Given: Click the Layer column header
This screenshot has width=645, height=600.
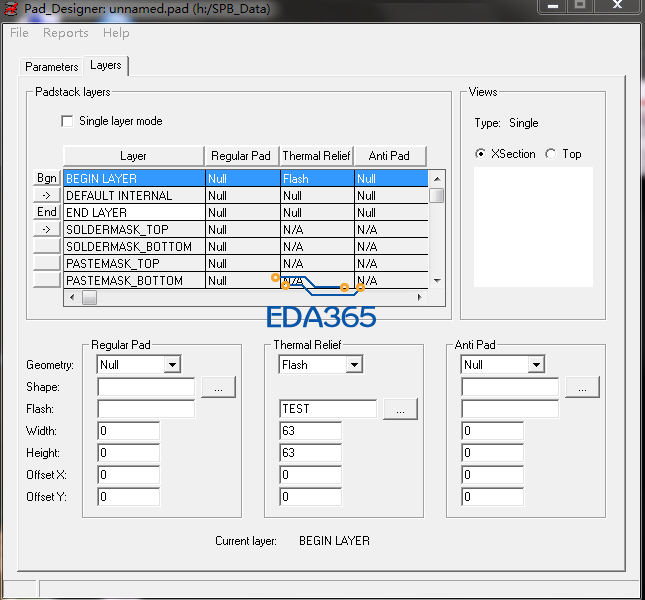Looking at the screenshot, I should [134, 156].
